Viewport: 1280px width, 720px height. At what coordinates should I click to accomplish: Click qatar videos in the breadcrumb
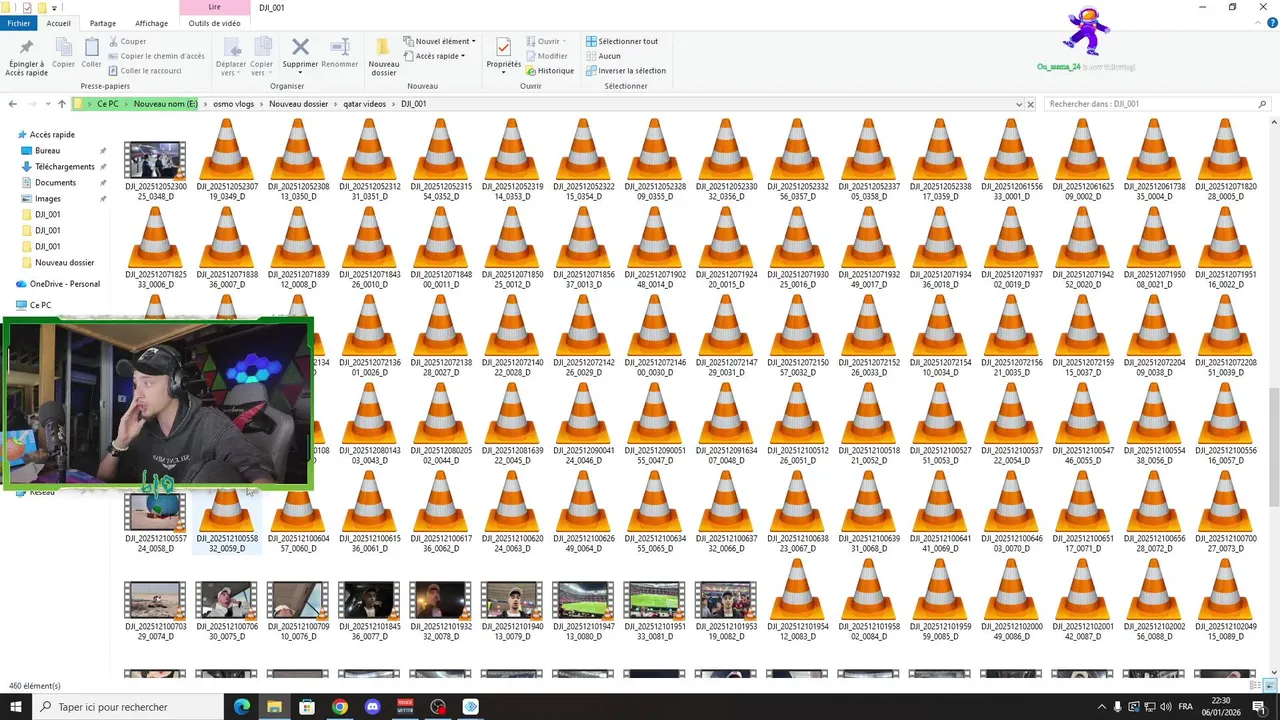pyautogui.click(x=364, y=104)
